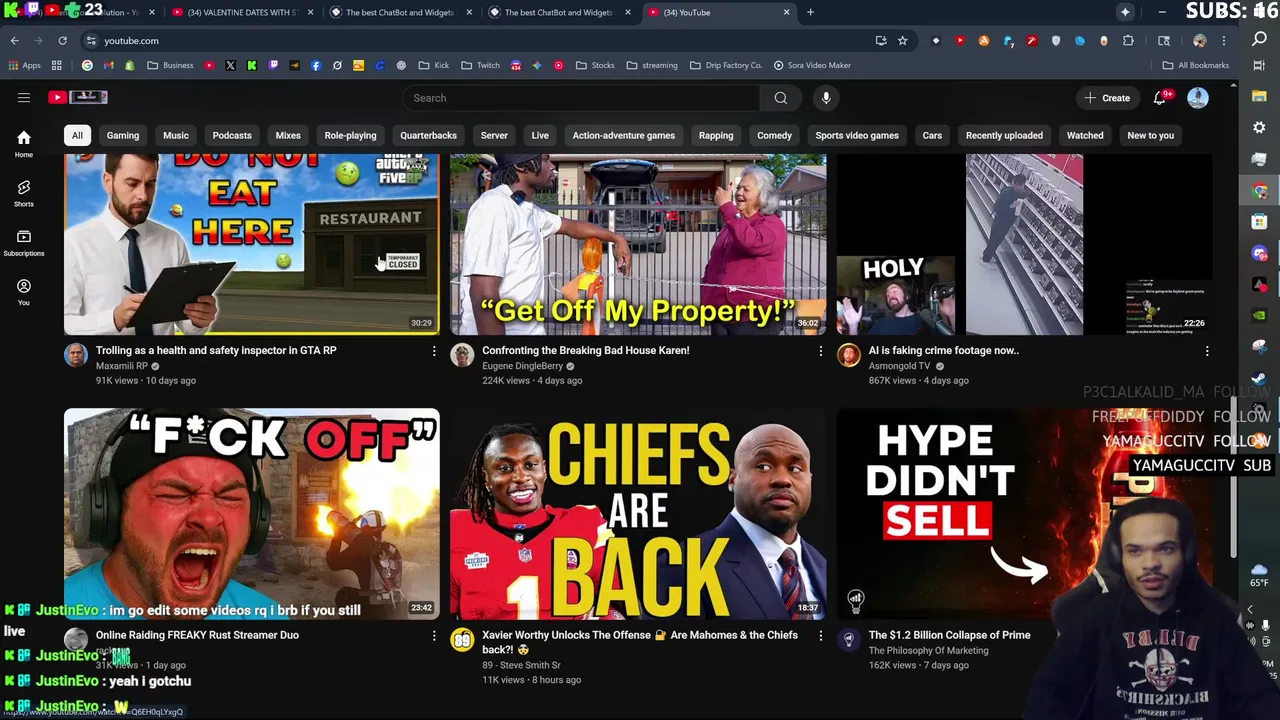Open Windows Settings gear on taskbar
The width and height of the screenshot is (1280, 720).
click(x=1260, y=128)
